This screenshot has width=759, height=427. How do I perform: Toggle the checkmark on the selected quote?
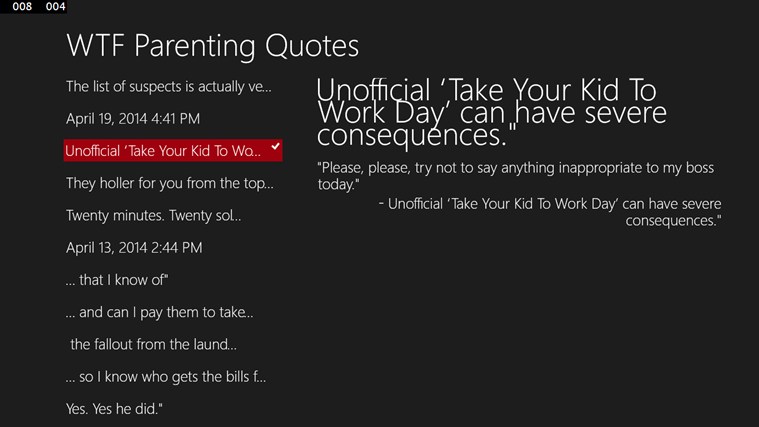point(275,148)
